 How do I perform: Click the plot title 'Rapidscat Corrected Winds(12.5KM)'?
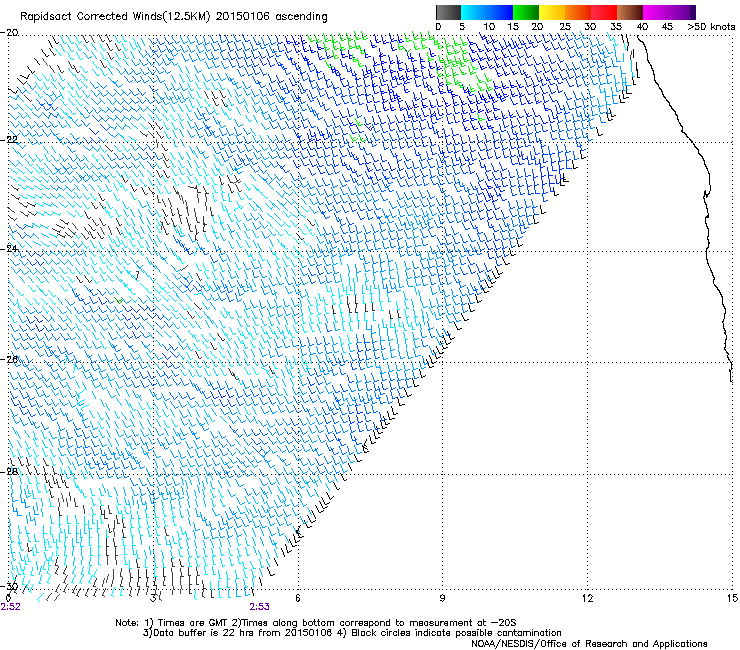pyautogui.click(x=116, y=16)
